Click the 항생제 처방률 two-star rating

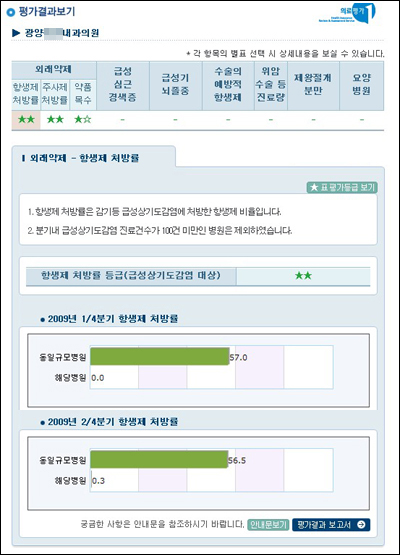point(26,120)
